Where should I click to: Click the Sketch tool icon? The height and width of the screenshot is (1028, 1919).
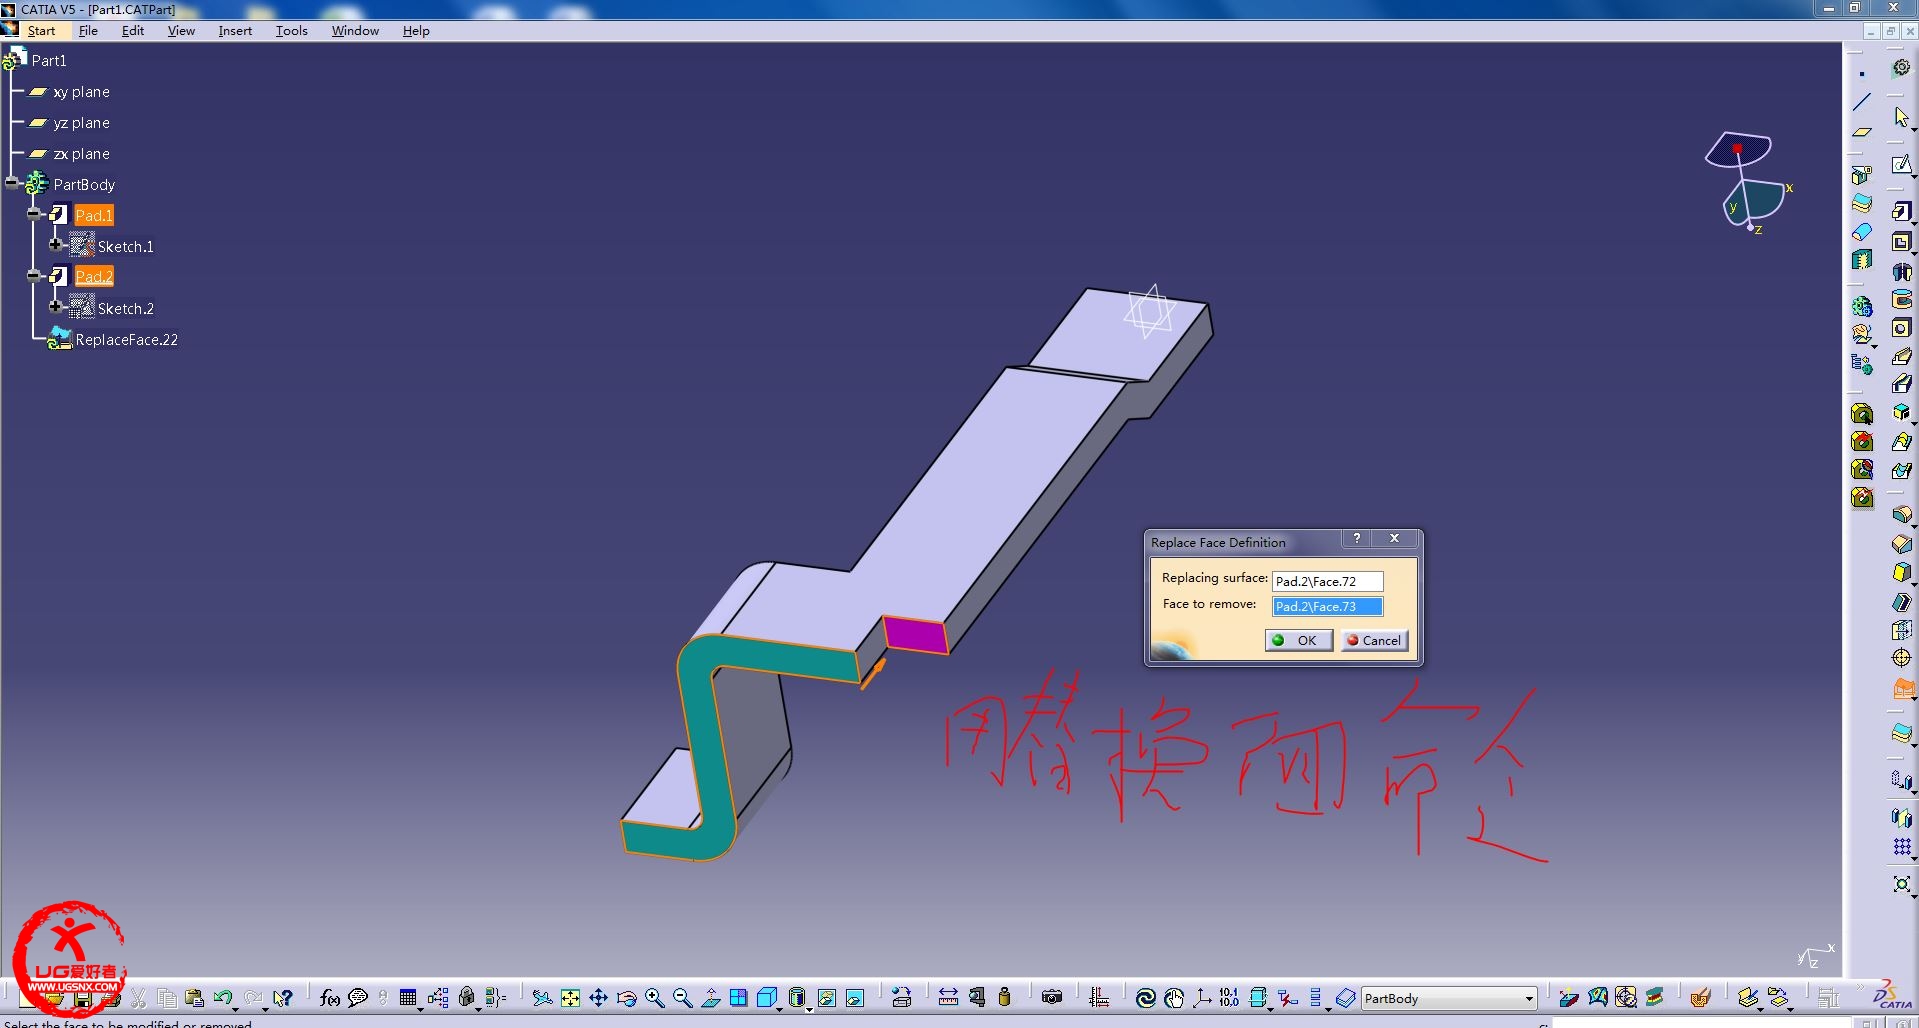[x=1901, y=164]
